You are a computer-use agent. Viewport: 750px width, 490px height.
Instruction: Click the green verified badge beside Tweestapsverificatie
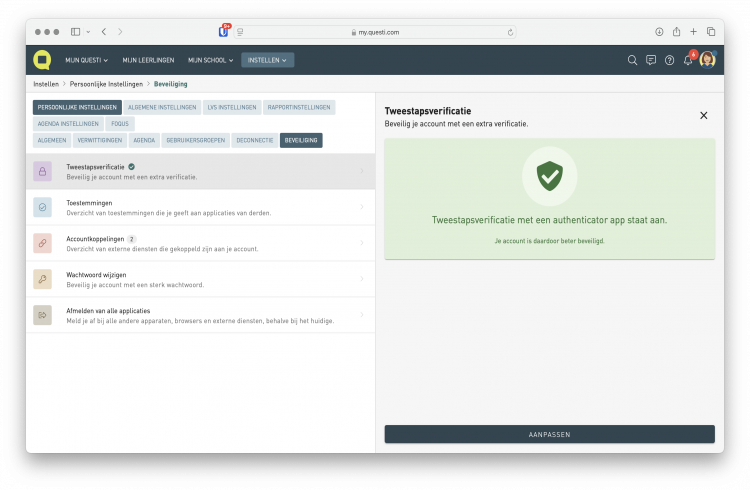132,167
